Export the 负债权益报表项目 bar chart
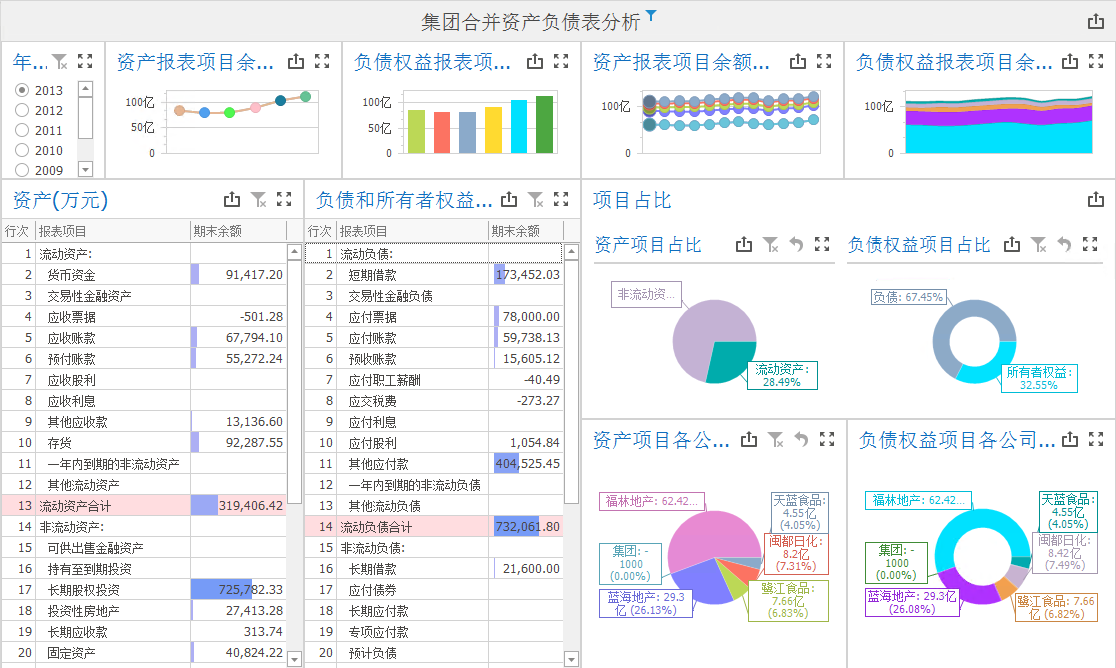1116x668 pixels. click(x=534, y=61)
